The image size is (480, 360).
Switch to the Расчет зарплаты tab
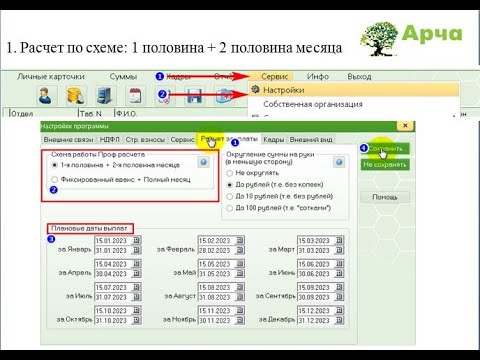pos(229,139)
